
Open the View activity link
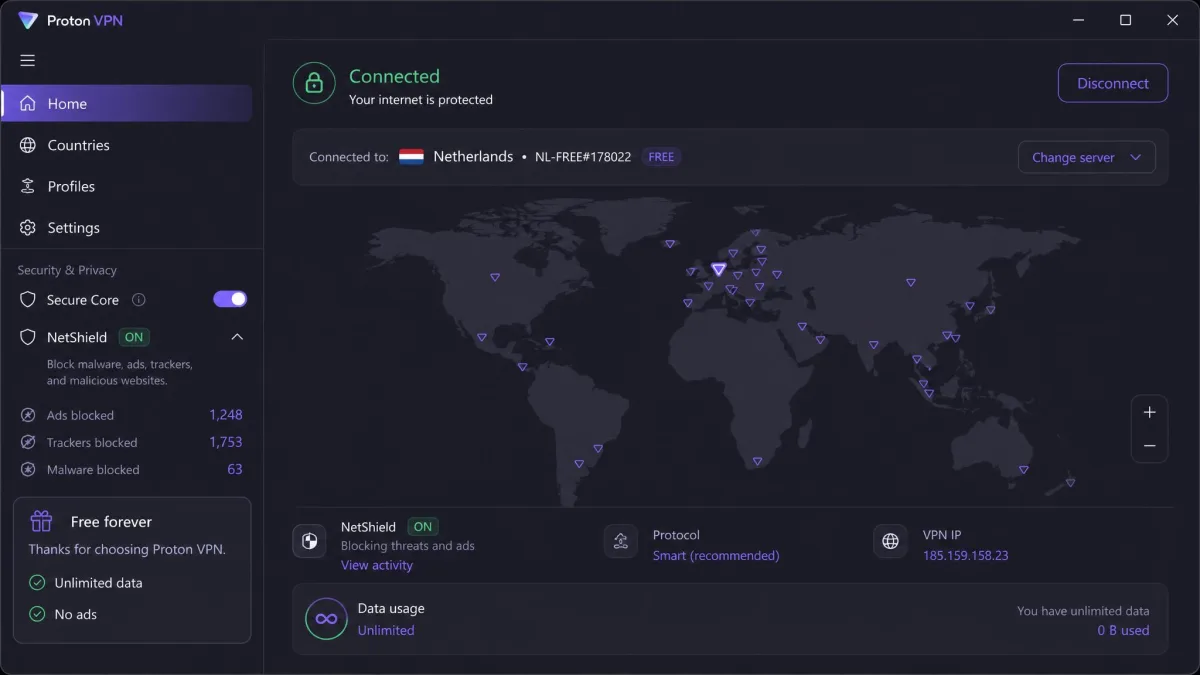coord(376,565)
